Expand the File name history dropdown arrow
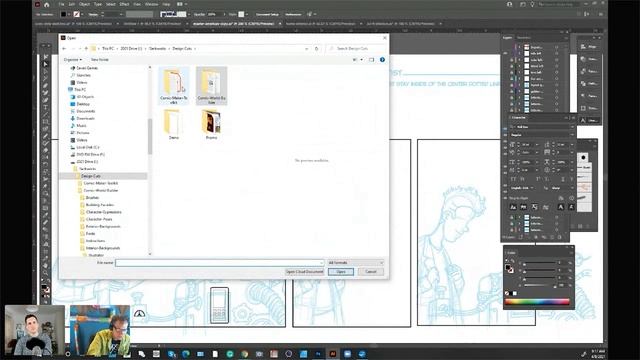Screen dimensions: 640x360 pos(322,263)
